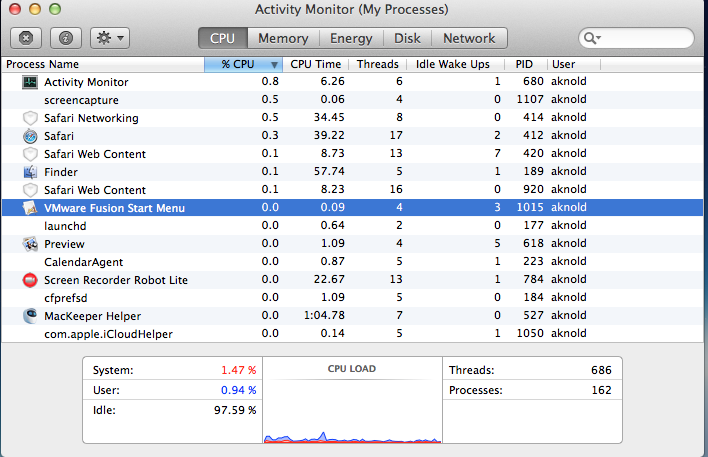Image resolution: width=708 pixels, height=457 pixels.
Task: Sort by Idle Wake Ups column
Action: click(x=455, y=64)
